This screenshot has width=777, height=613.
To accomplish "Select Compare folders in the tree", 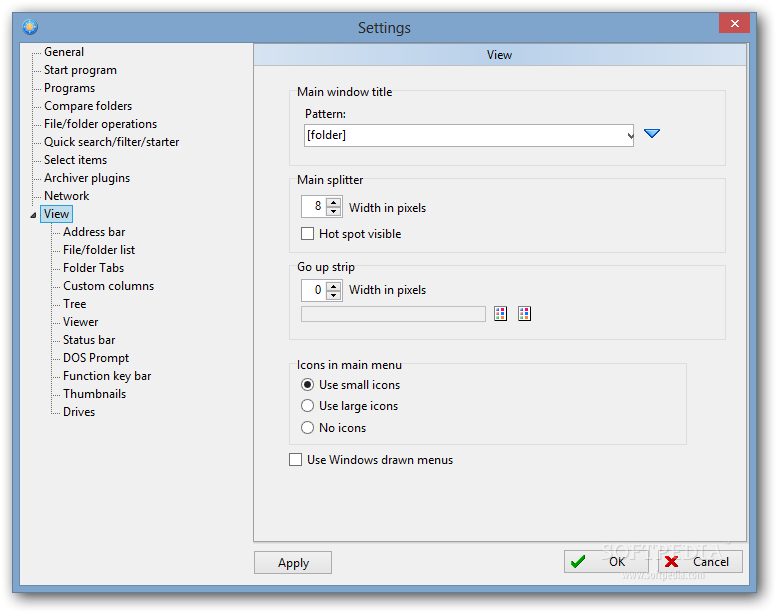I will pos(88,106).
